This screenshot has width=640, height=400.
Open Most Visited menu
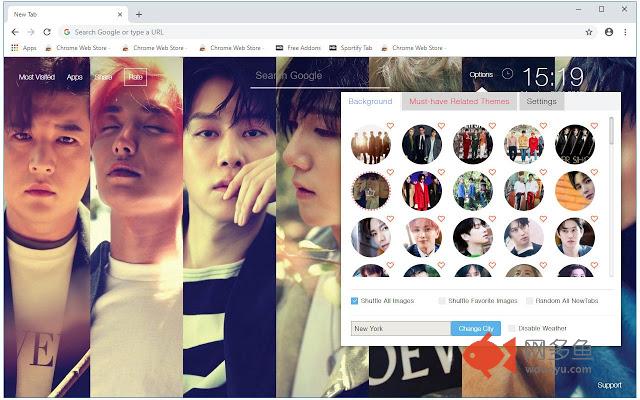click(36, 77)
